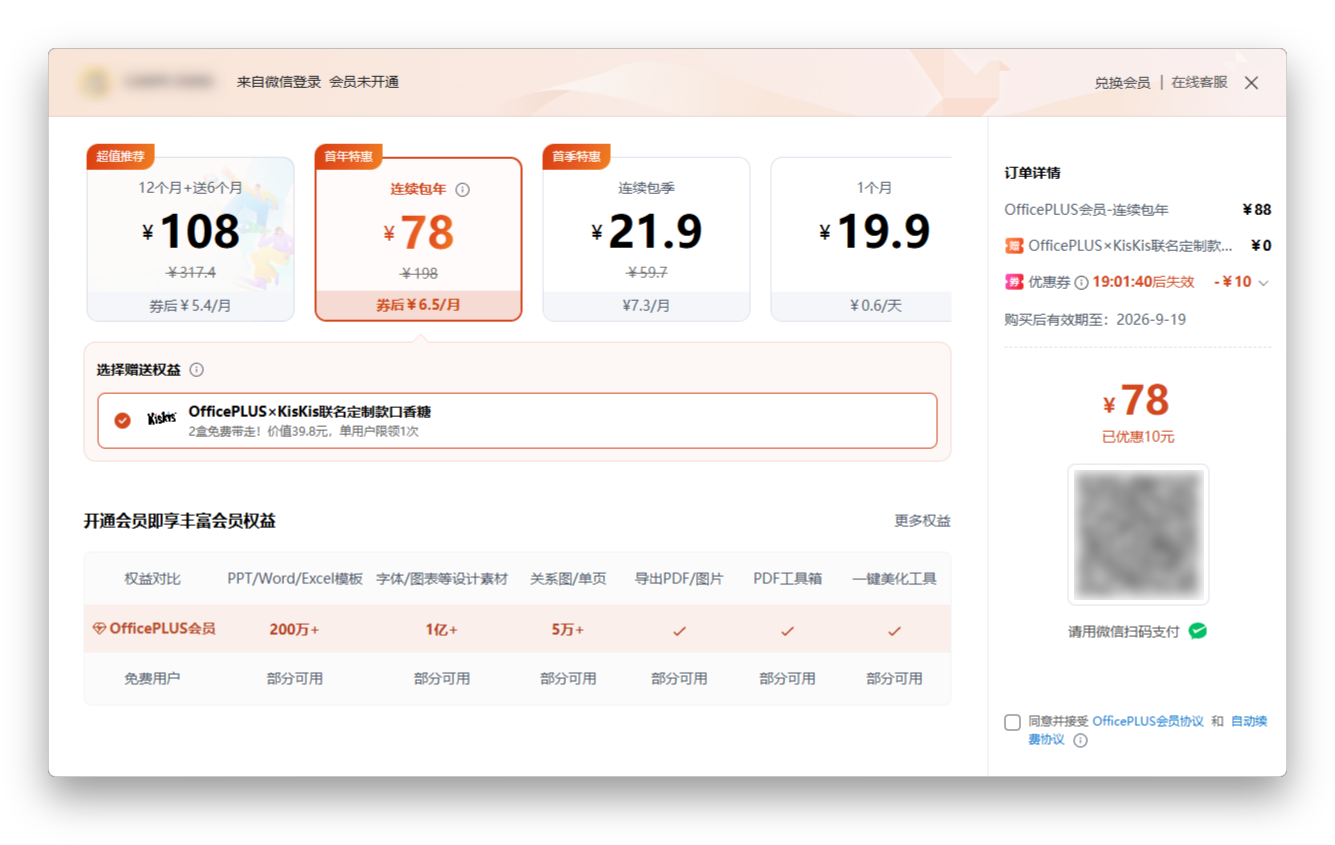This screenshot has height=845, width=1335.
Task: Click the info icon after 自动续费协议
Action: [1078, 740]
